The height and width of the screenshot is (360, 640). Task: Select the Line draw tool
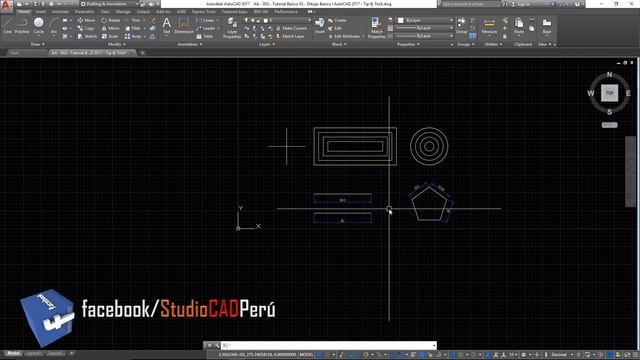click(7, 25)
